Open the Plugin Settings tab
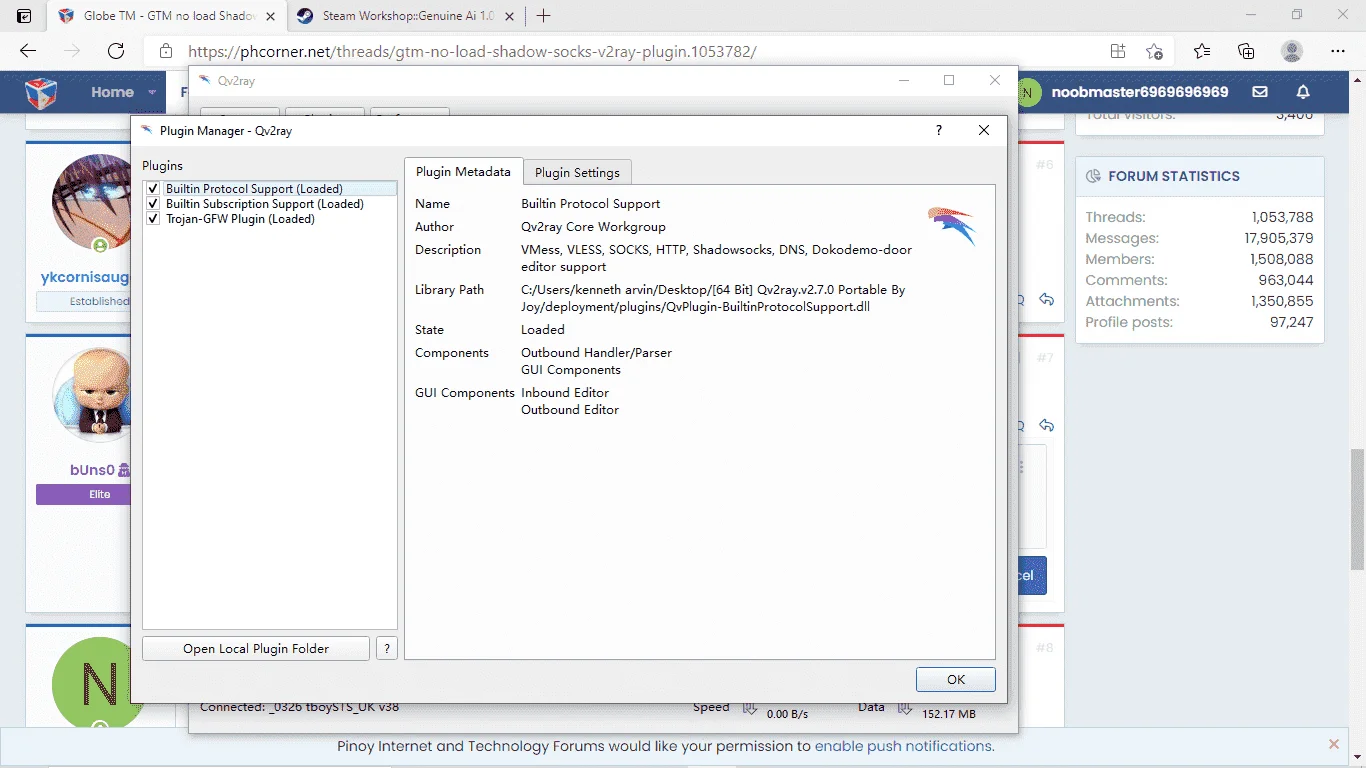This screenshot has width=1366, height=768. pyautogui.click(x=577, y=172)
